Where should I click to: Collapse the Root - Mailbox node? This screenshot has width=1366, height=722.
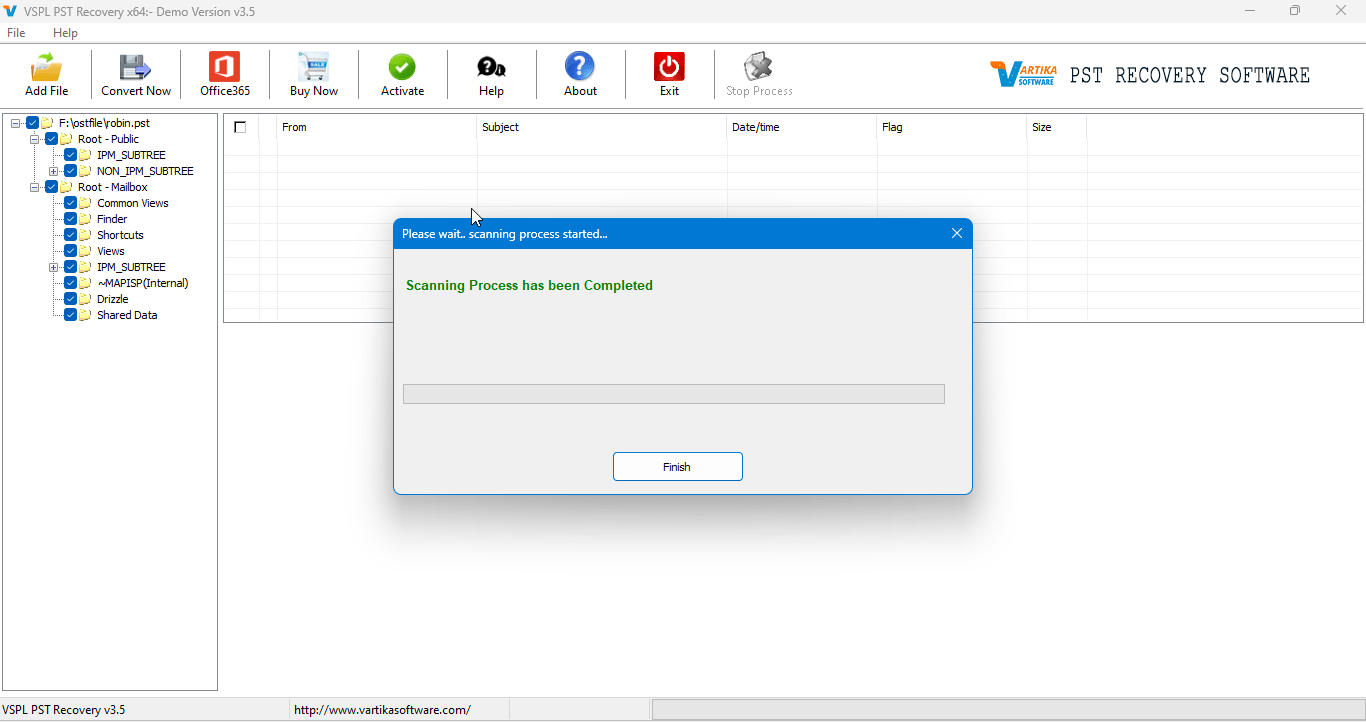point(35,187)
